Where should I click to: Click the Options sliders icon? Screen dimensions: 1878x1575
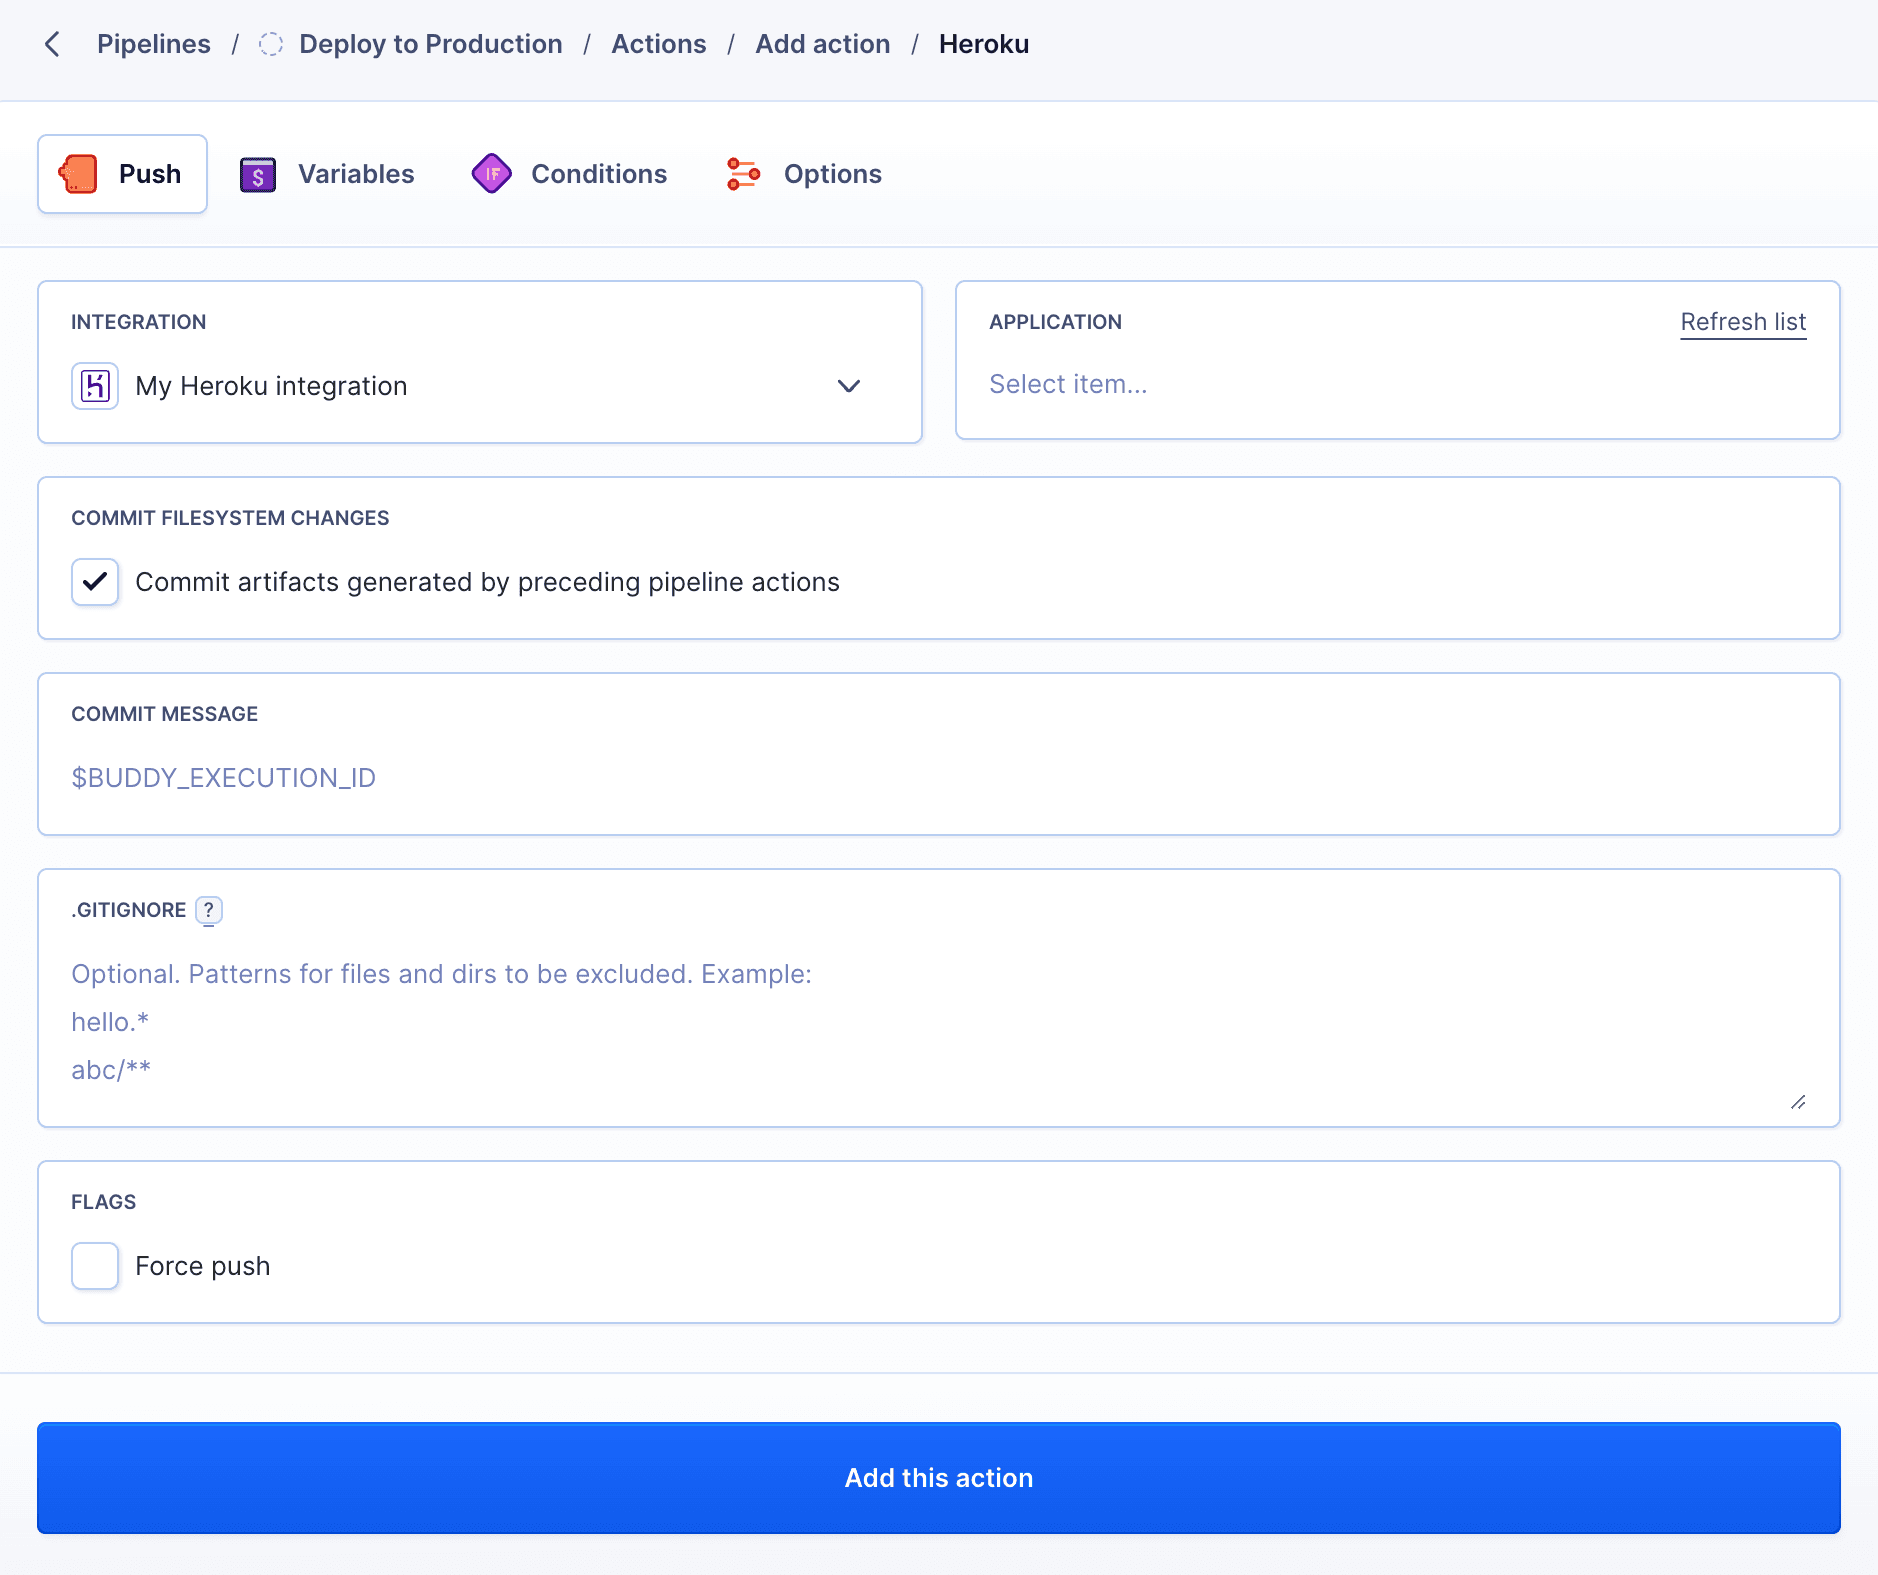[x=741, y=173]
